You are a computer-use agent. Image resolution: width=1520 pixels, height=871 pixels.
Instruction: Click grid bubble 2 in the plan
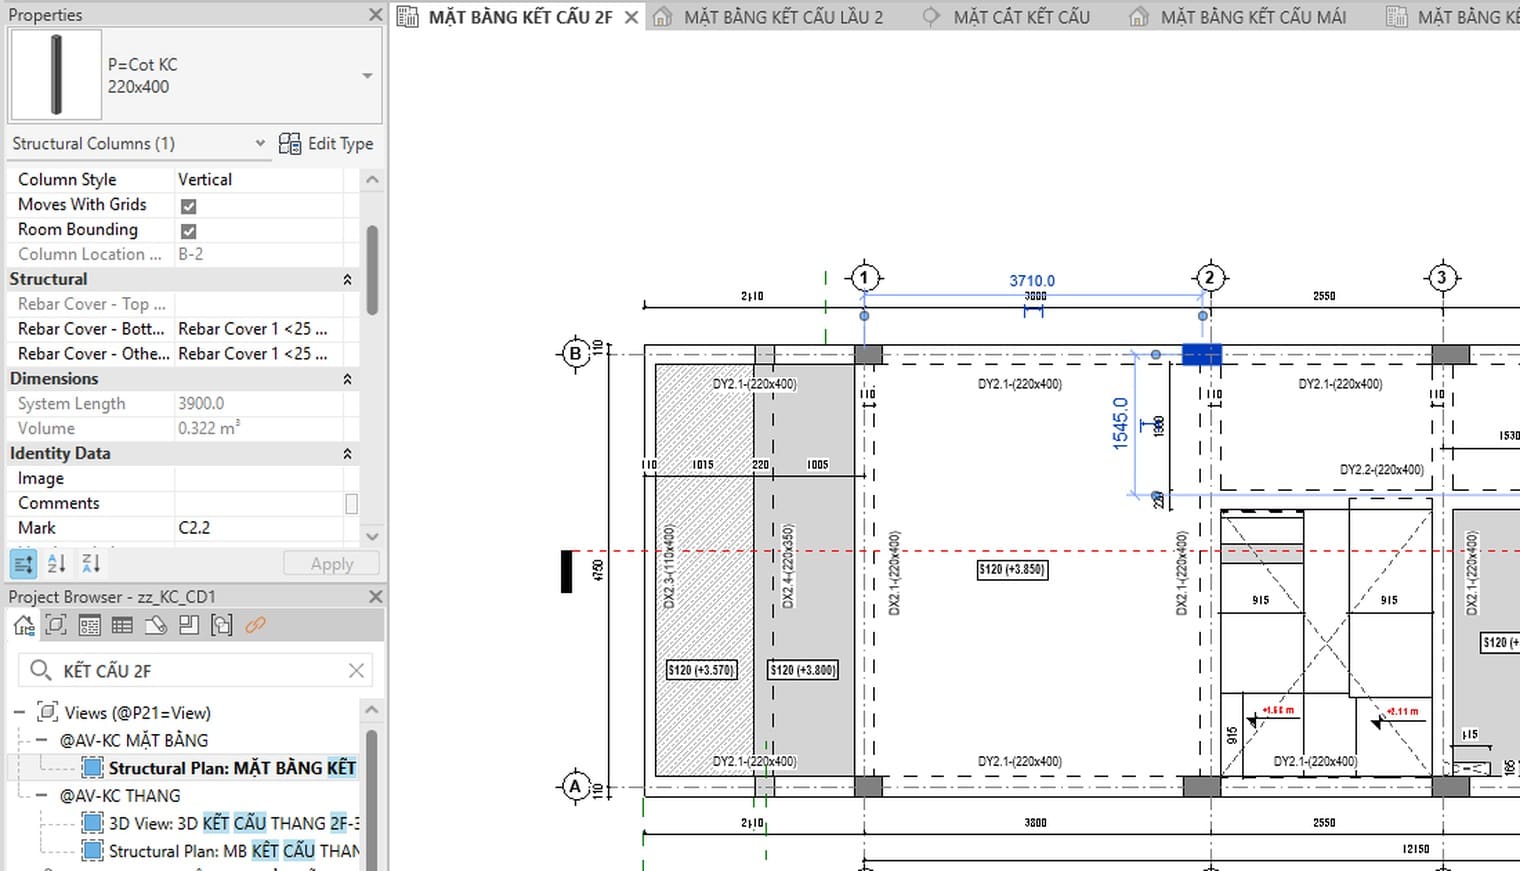point(1210,278)
